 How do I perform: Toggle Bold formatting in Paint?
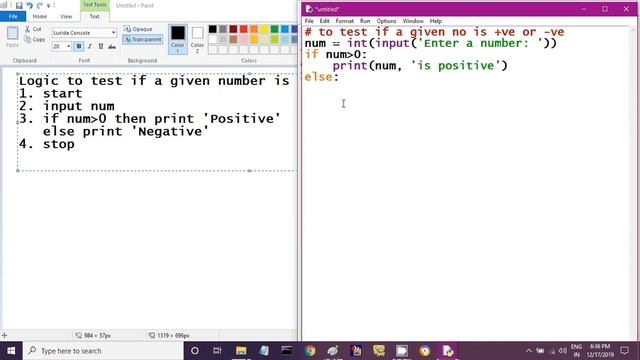coord(79,47)
